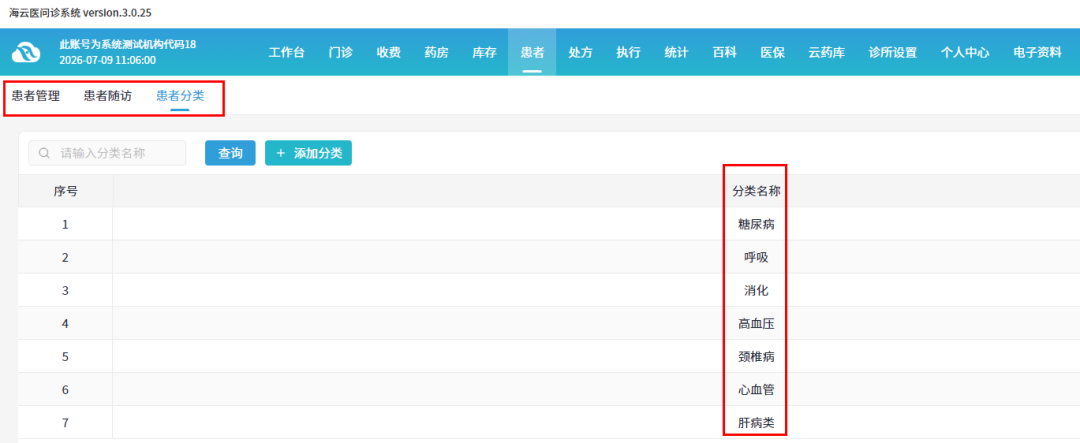Open the 工作台 menu
The height and width of the screenshot is (443, 1080).
[x=287, y=52]
